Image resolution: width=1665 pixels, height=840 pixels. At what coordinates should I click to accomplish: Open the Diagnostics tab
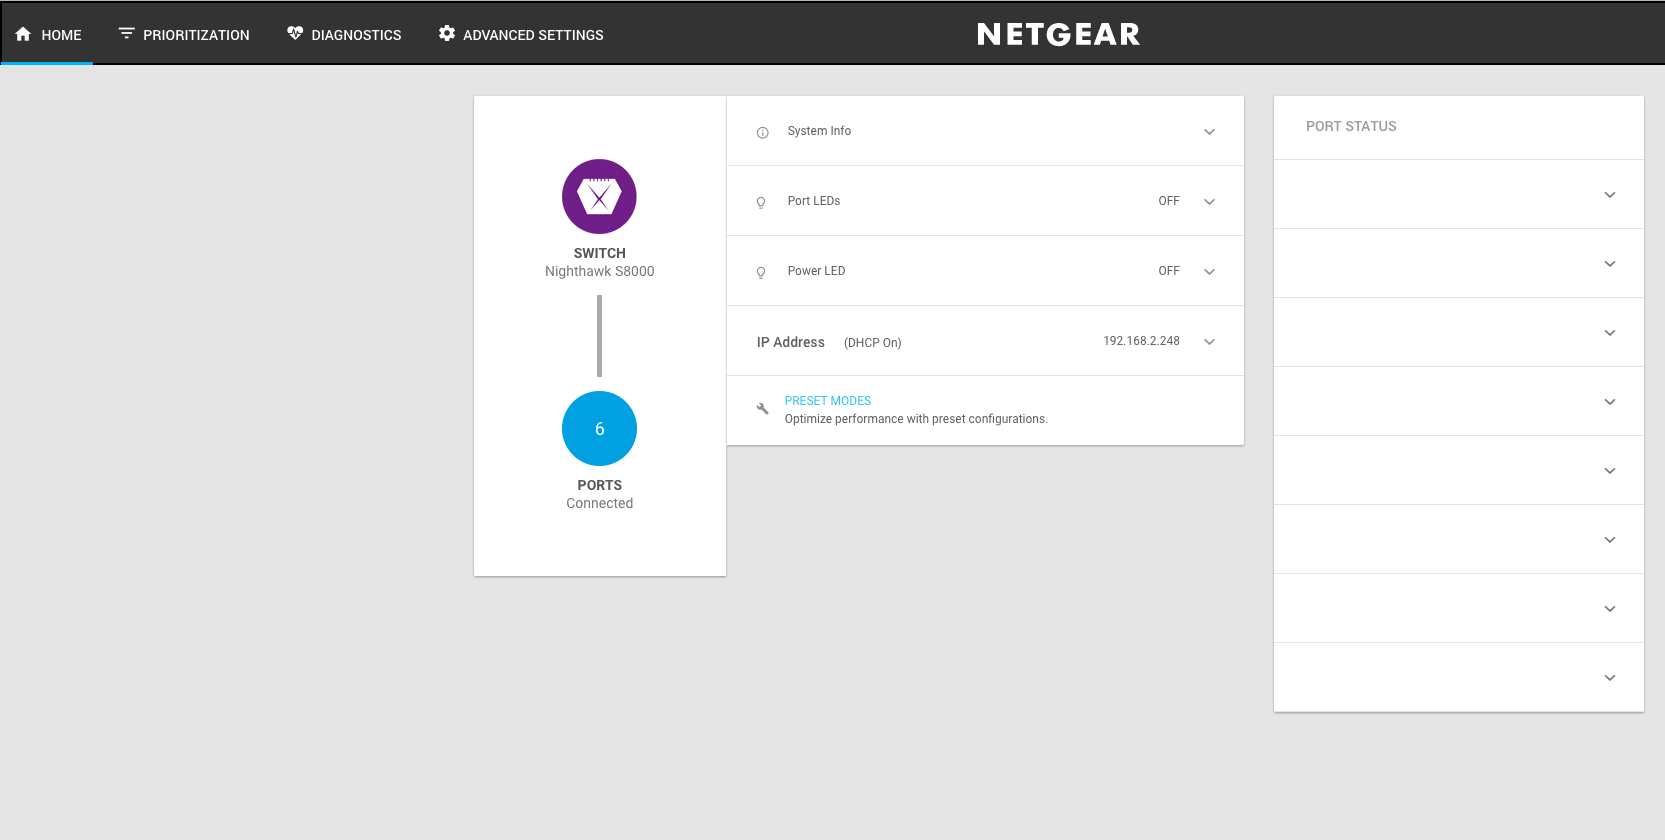point(344,34)
